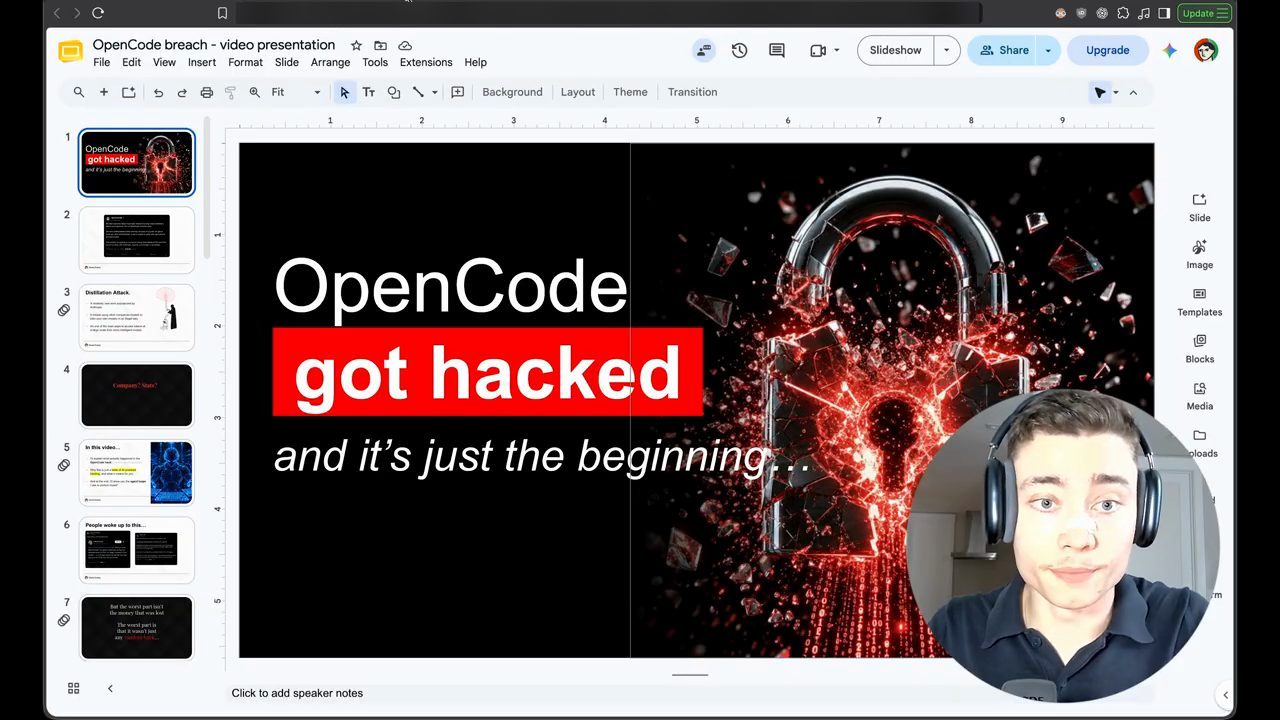
Task: See document cloud save status
Action: pos(405,45)
